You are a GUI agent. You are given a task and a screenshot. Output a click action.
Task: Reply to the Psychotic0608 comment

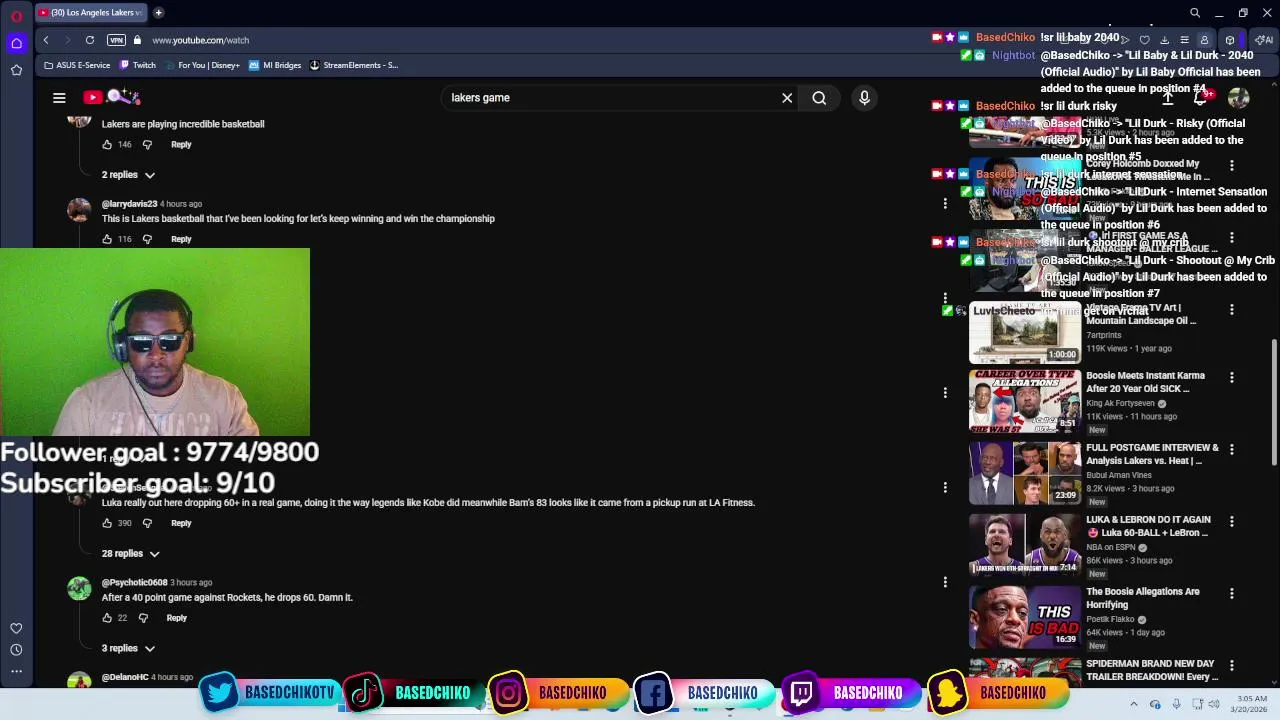click(x=176, y=618)
